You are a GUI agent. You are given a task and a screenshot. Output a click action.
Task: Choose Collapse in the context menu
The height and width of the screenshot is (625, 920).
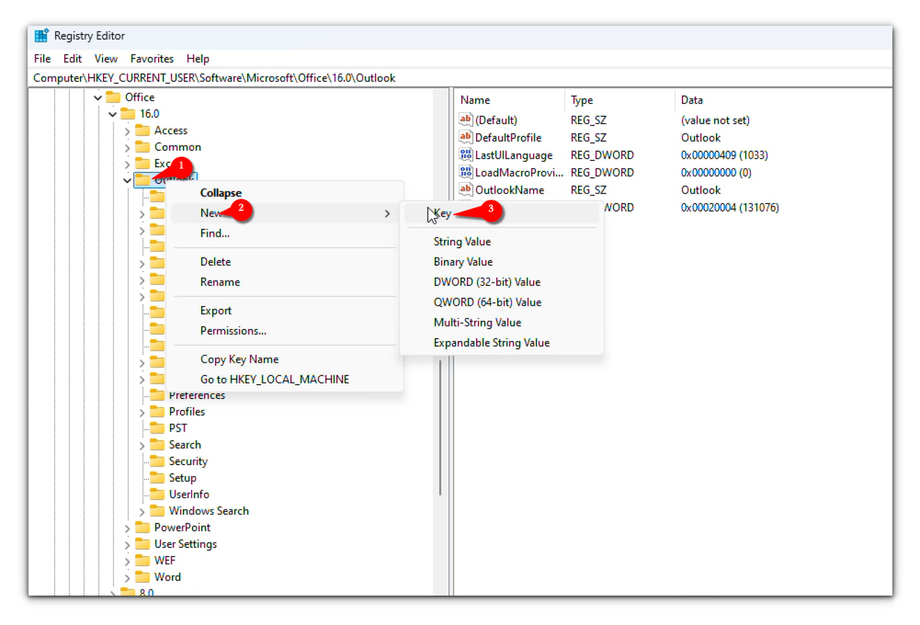tap(287, 193)
